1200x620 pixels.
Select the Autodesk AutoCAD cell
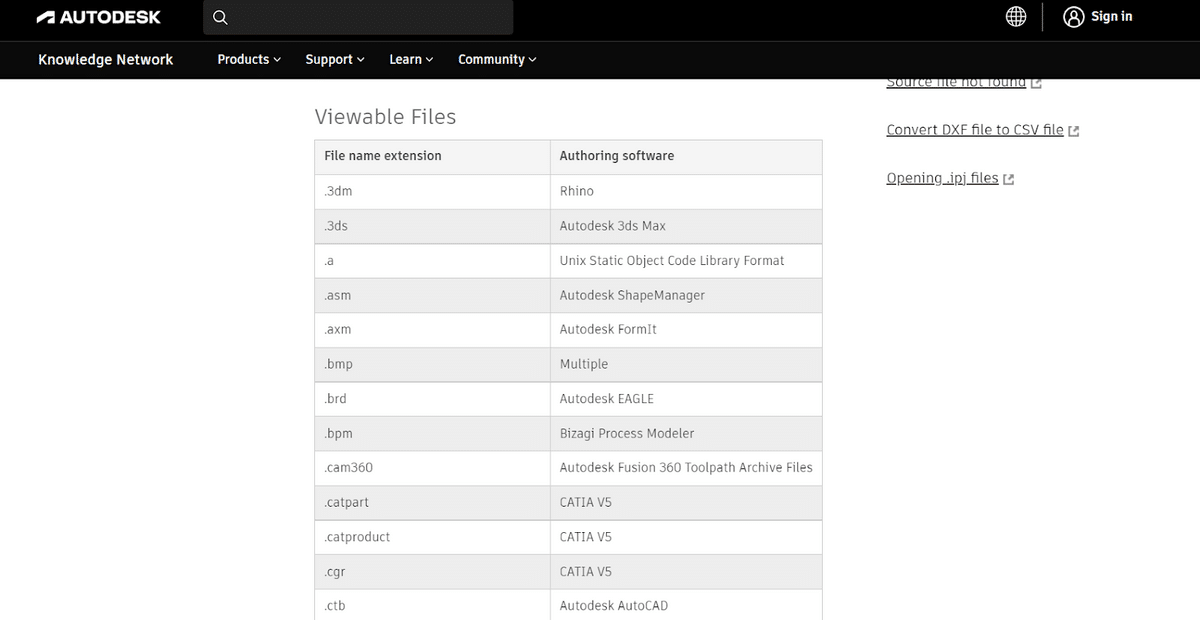(x=686, y=605)
